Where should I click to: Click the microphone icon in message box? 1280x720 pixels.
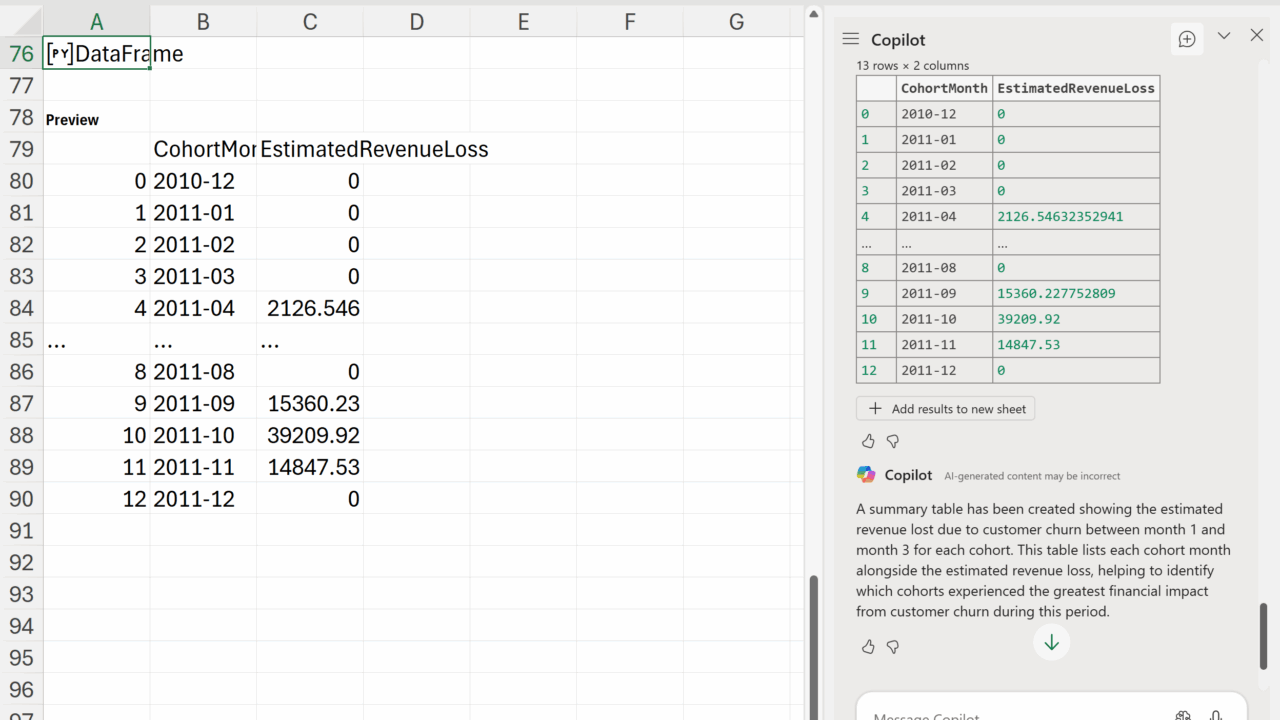(1216, 714)
